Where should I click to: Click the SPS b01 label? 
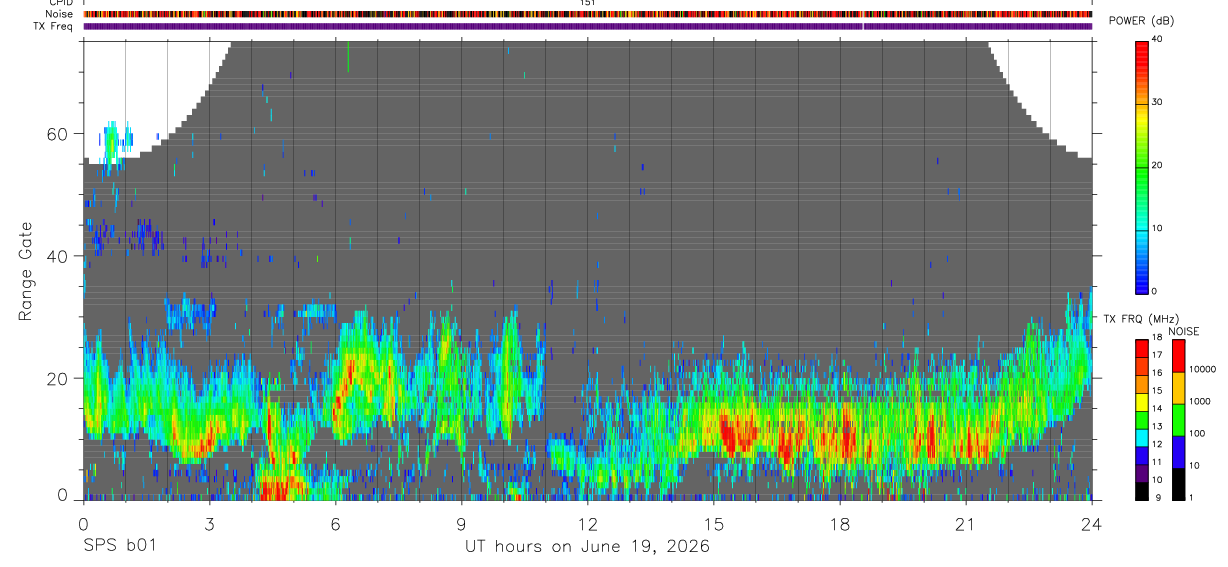(119, 546)
